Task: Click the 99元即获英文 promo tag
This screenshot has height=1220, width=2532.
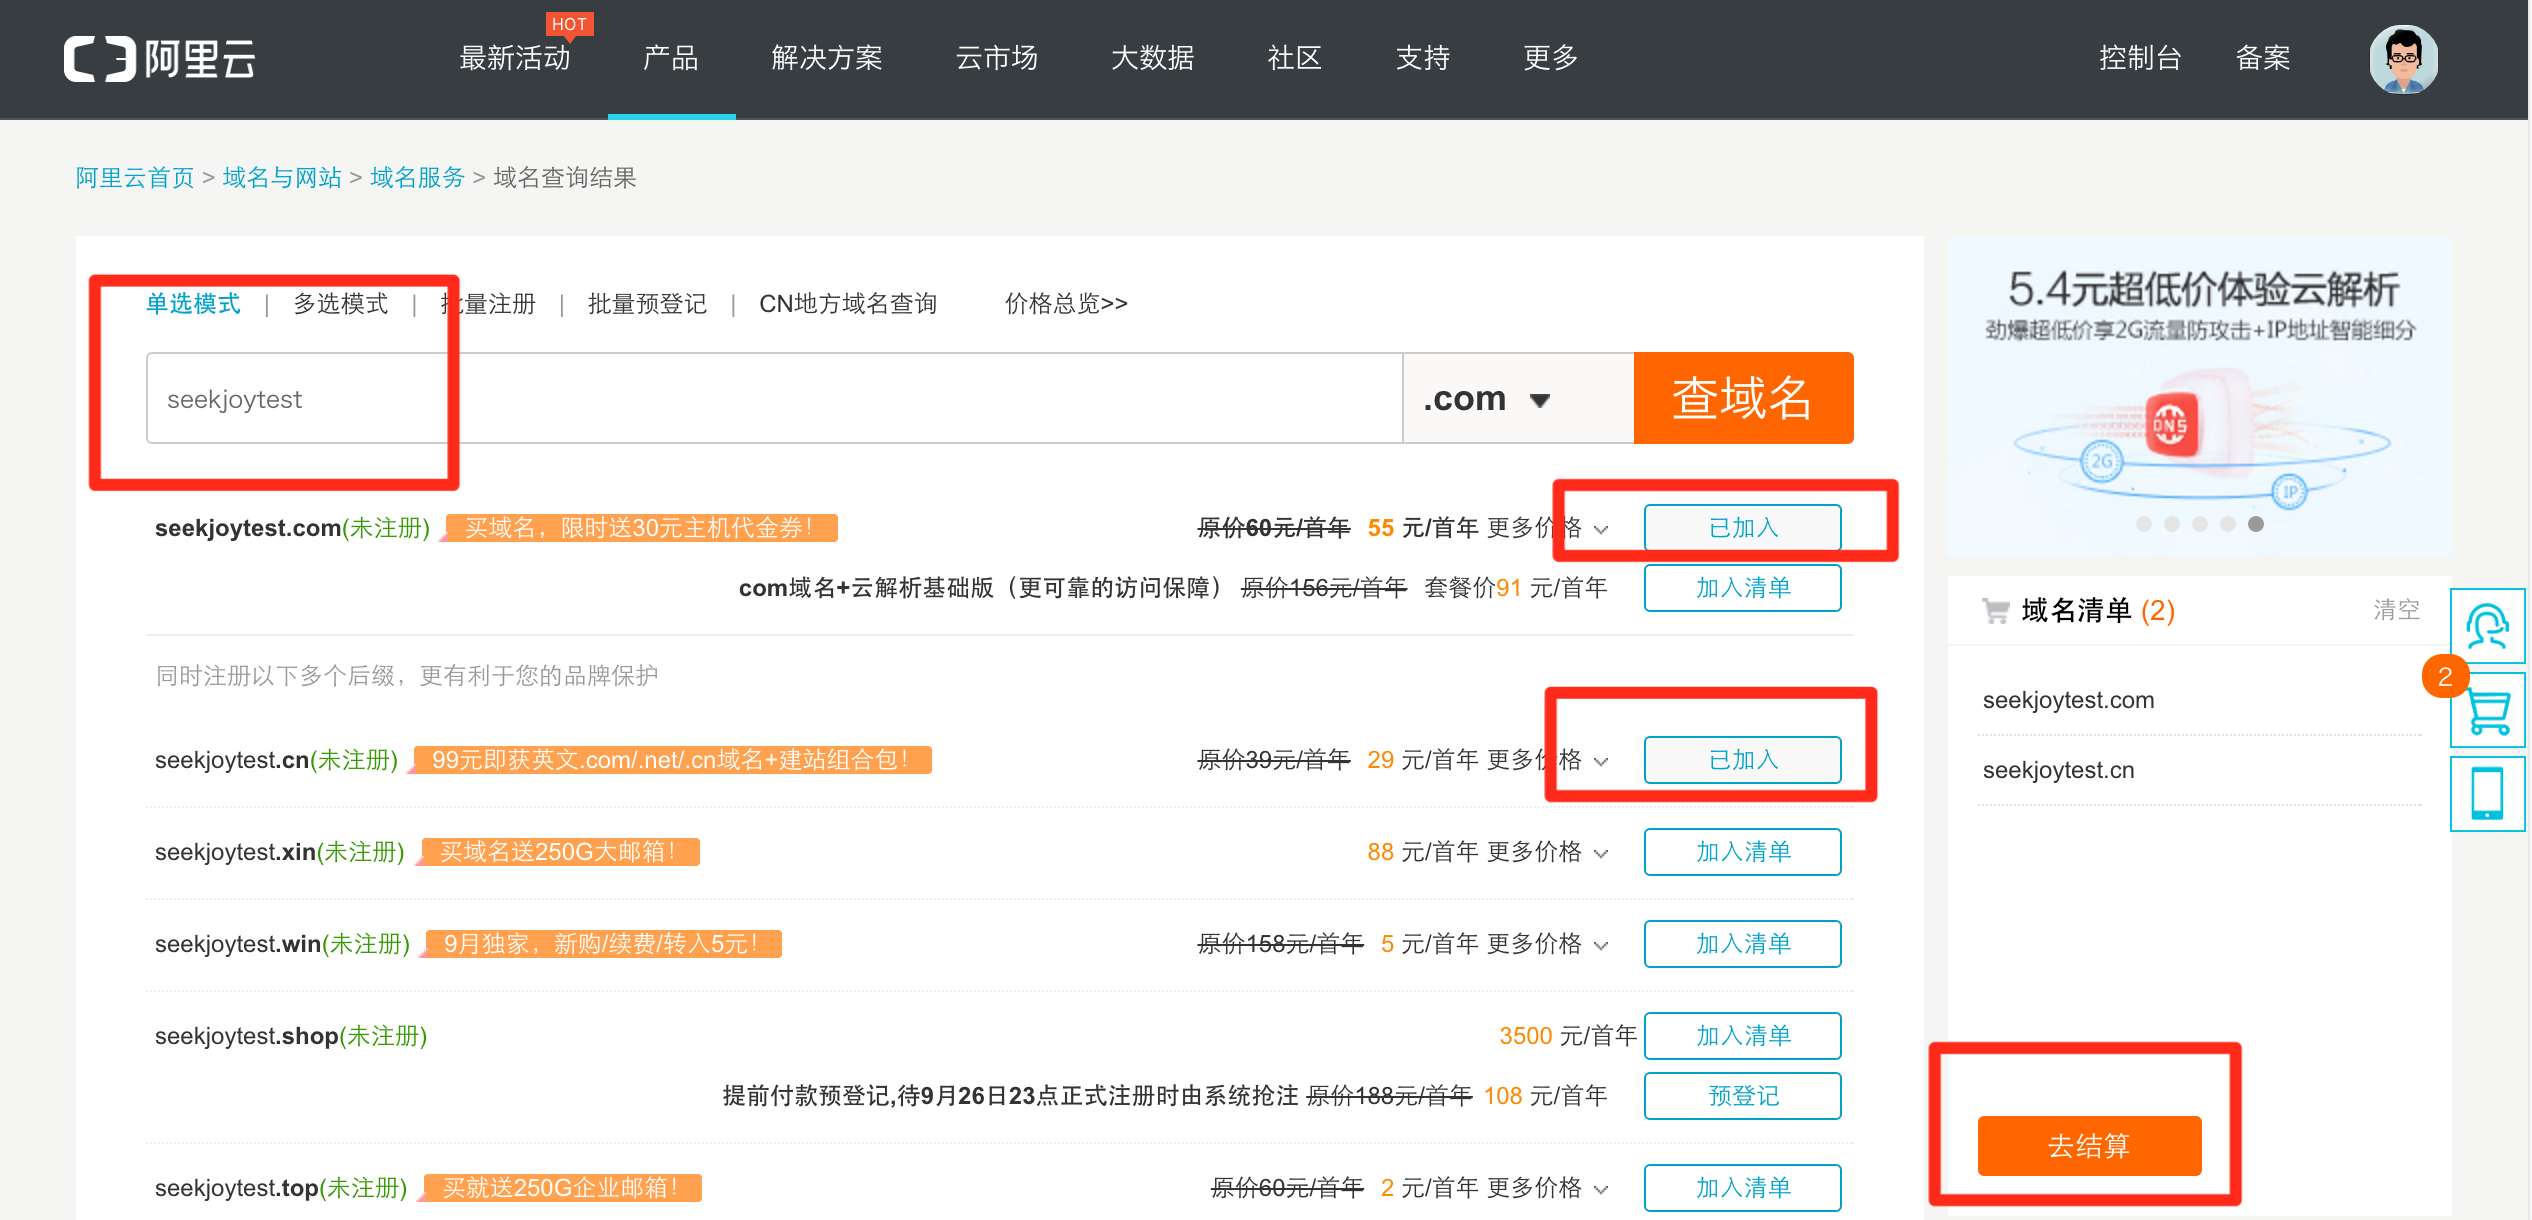Action: tap(671, 760)
